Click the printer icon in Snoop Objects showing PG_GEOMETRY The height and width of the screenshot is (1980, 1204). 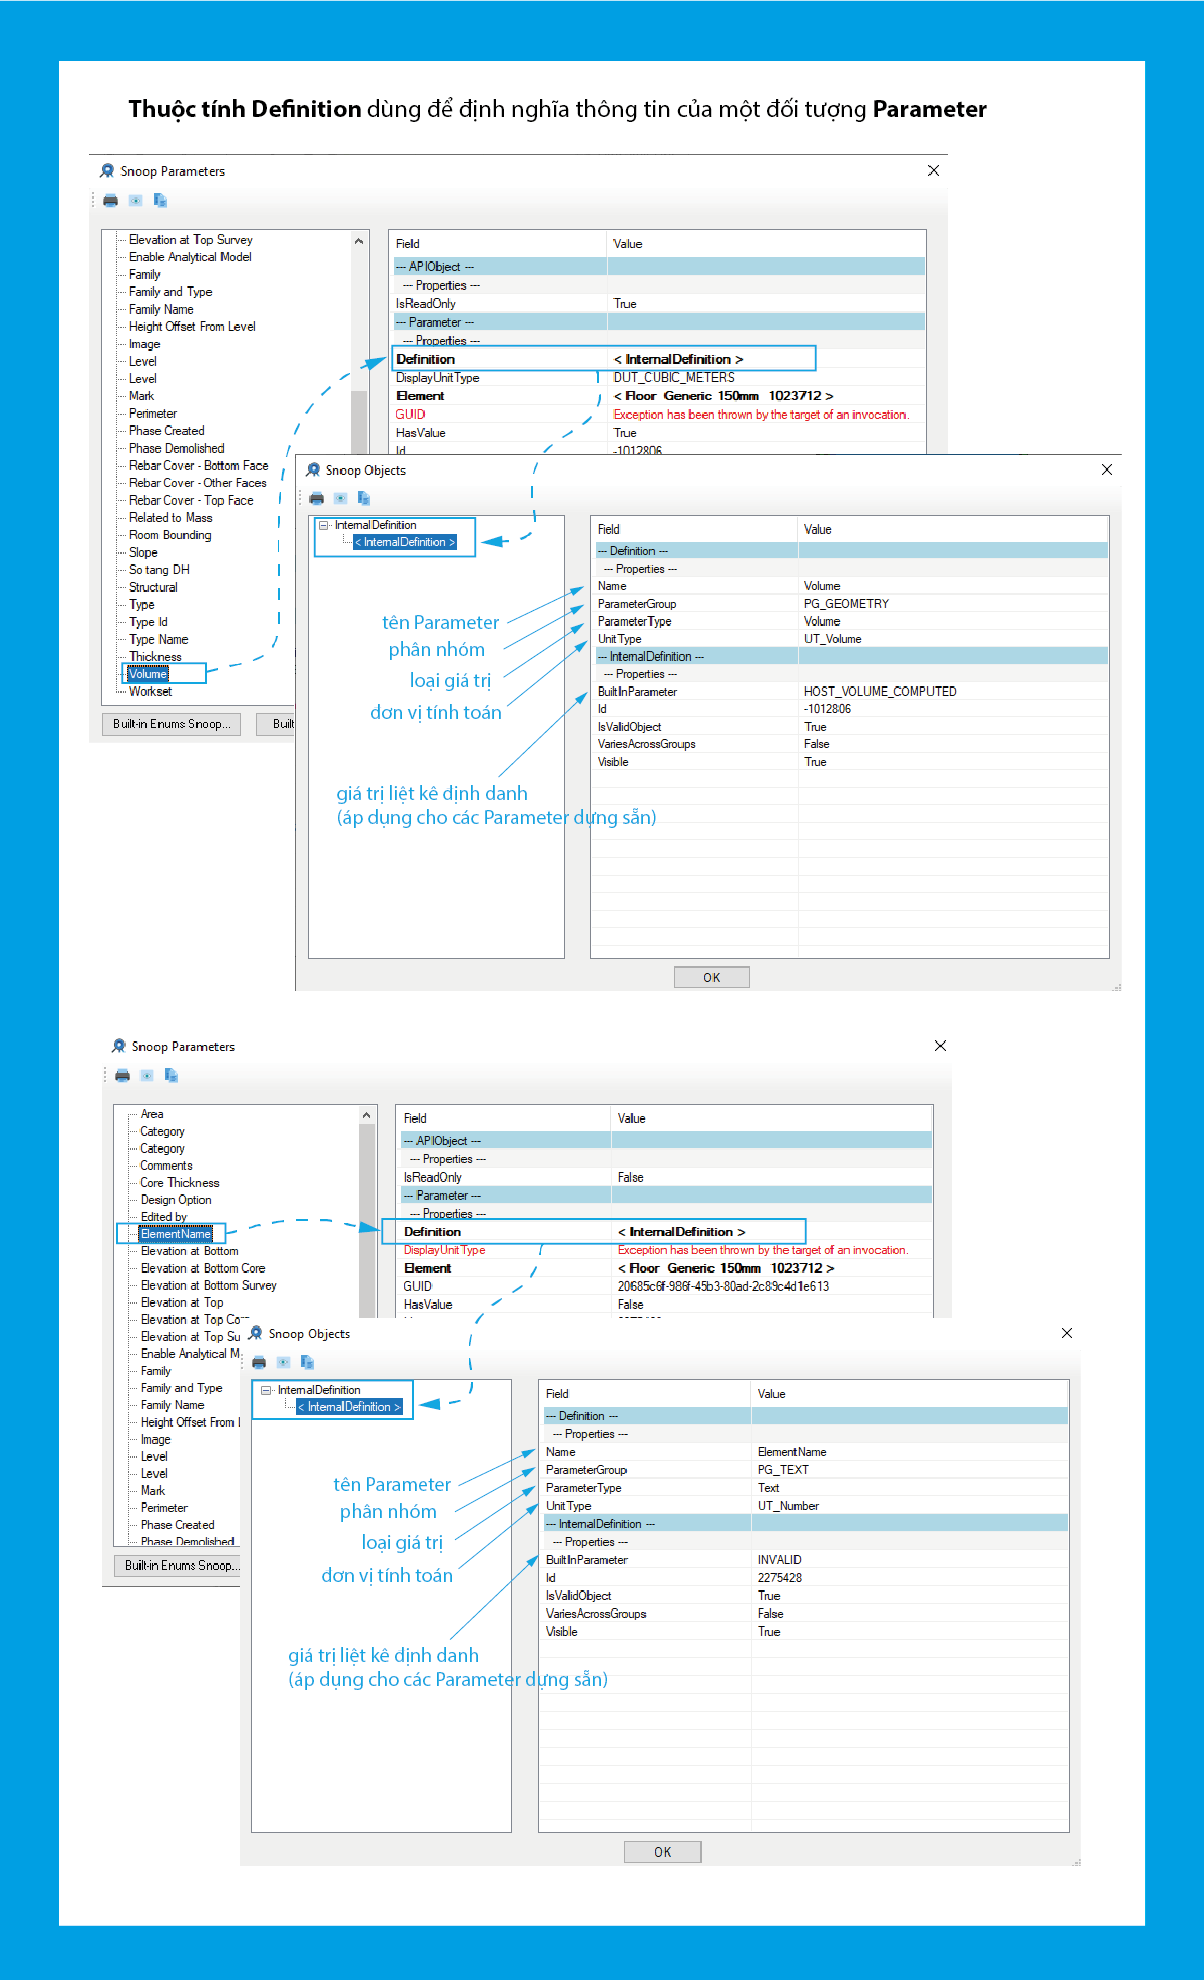[317, 498]
